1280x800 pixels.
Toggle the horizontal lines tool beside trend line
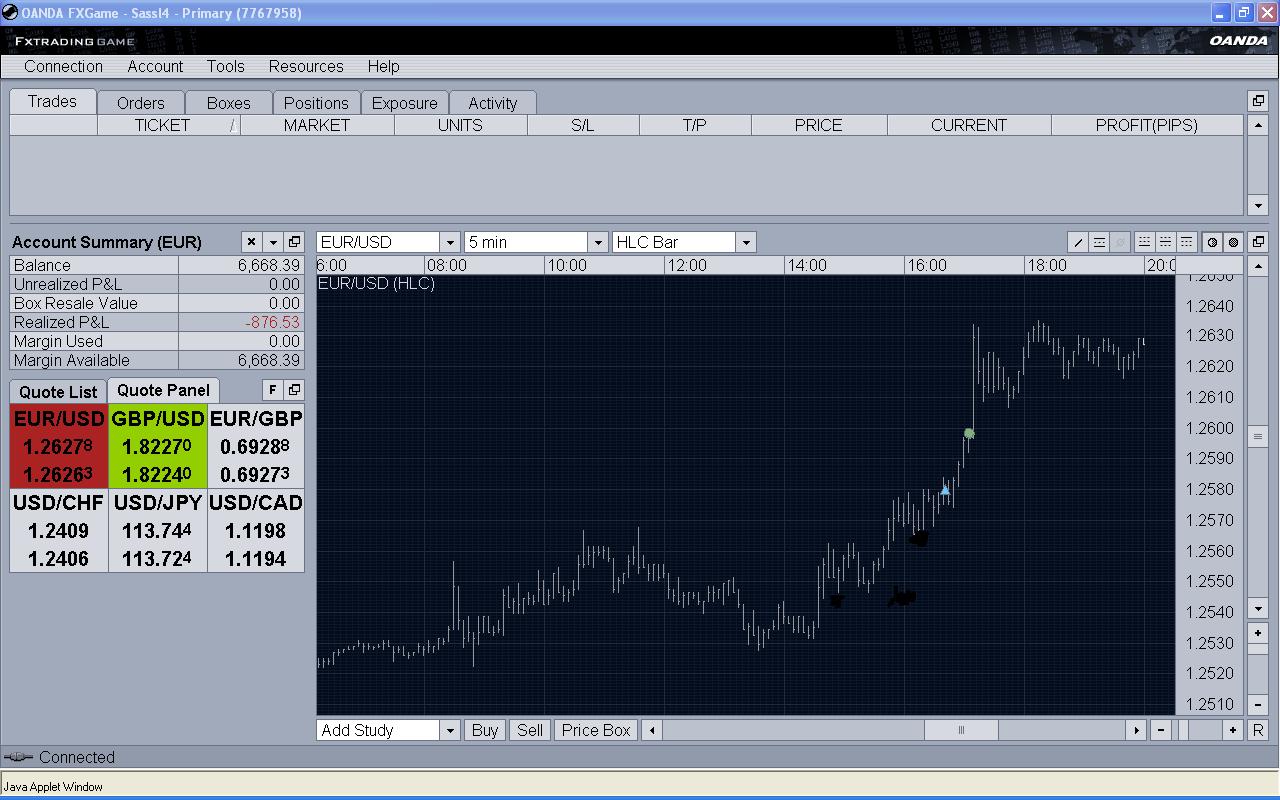pos(1099,242)
